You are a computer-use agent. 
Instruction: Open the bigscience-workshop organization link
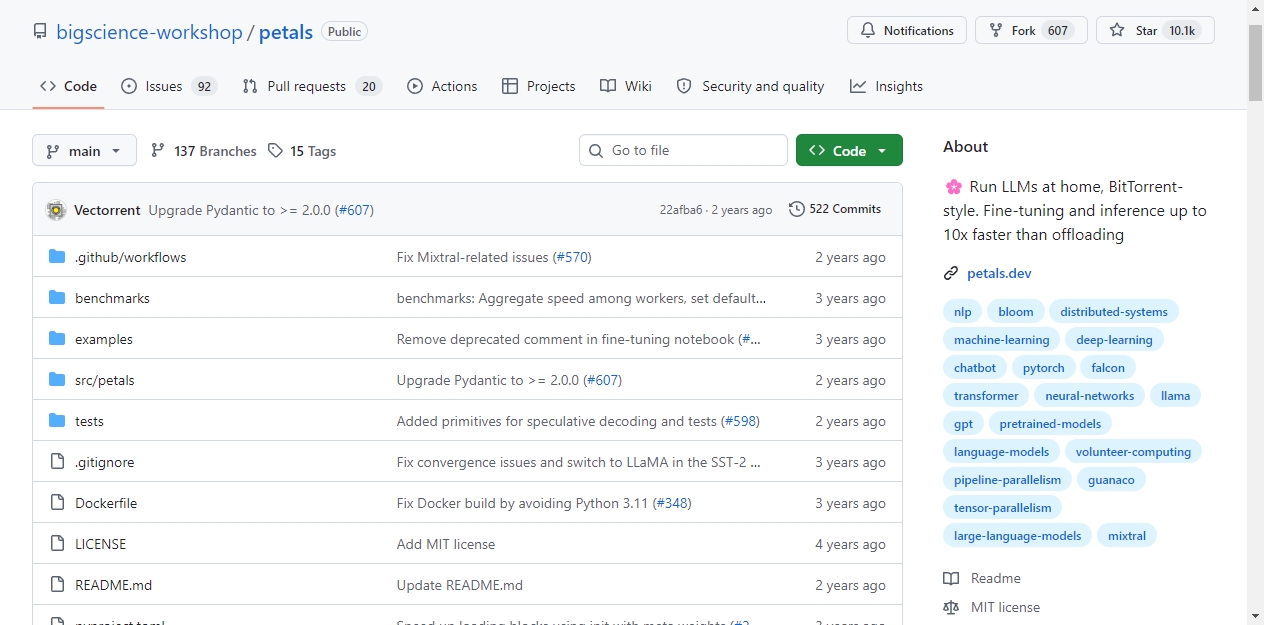click(149, 32)
